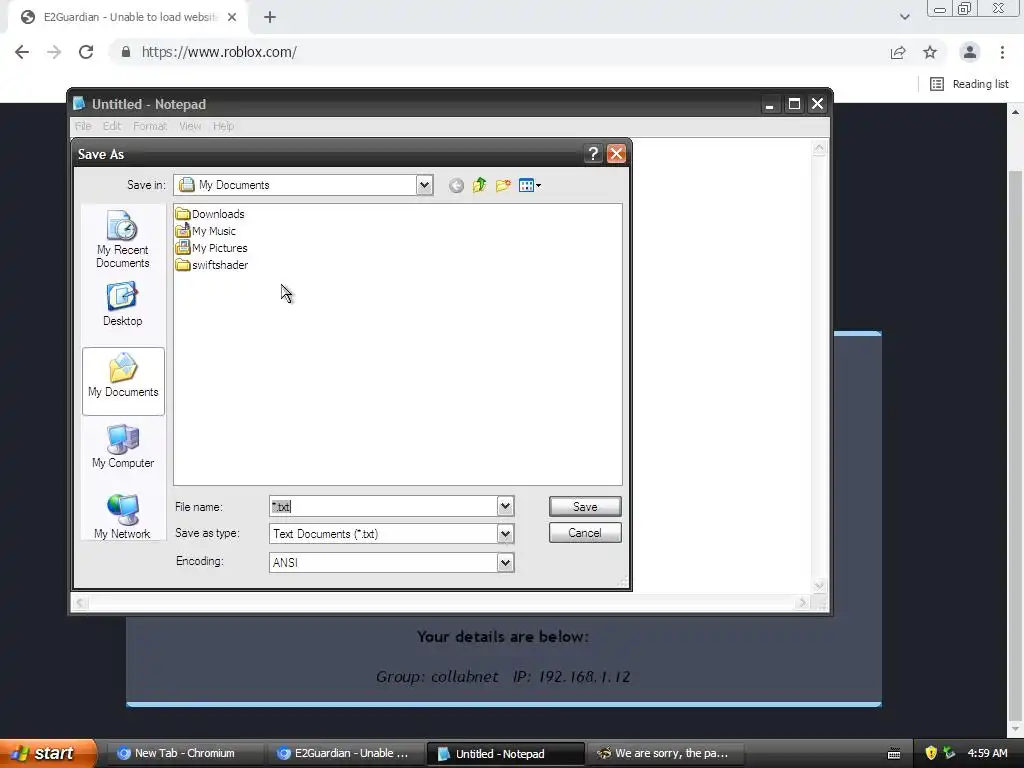This screenshot has height=768, width=1024.
Task: Click the taskbar keyboard icon
Action: [894, 754]
